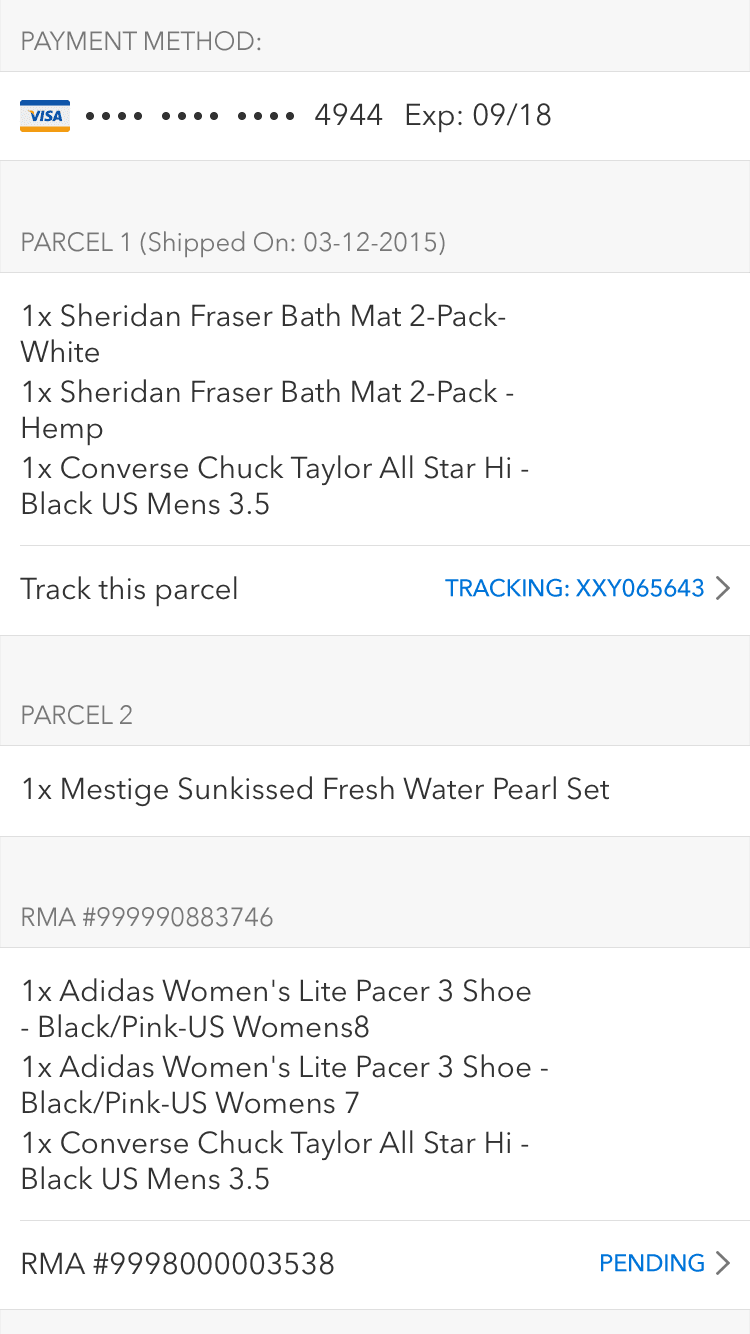Expand the chevron next to PENDING
Image resolution: width=750 pixels, height=1334 pixels.
click(723, 1264)
